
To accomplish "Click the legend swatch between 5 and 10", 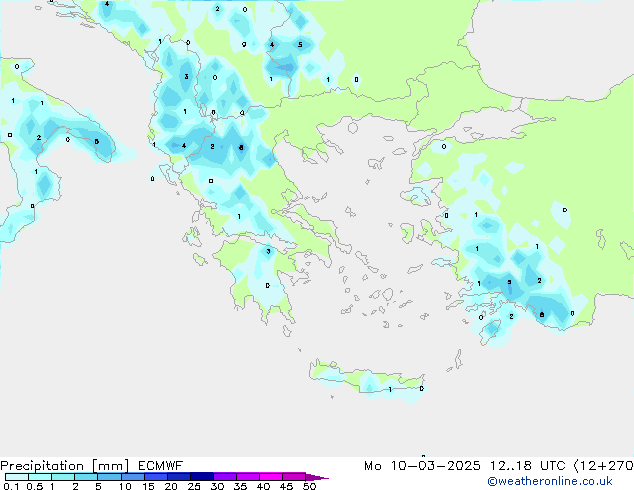I will coord(110,477).
